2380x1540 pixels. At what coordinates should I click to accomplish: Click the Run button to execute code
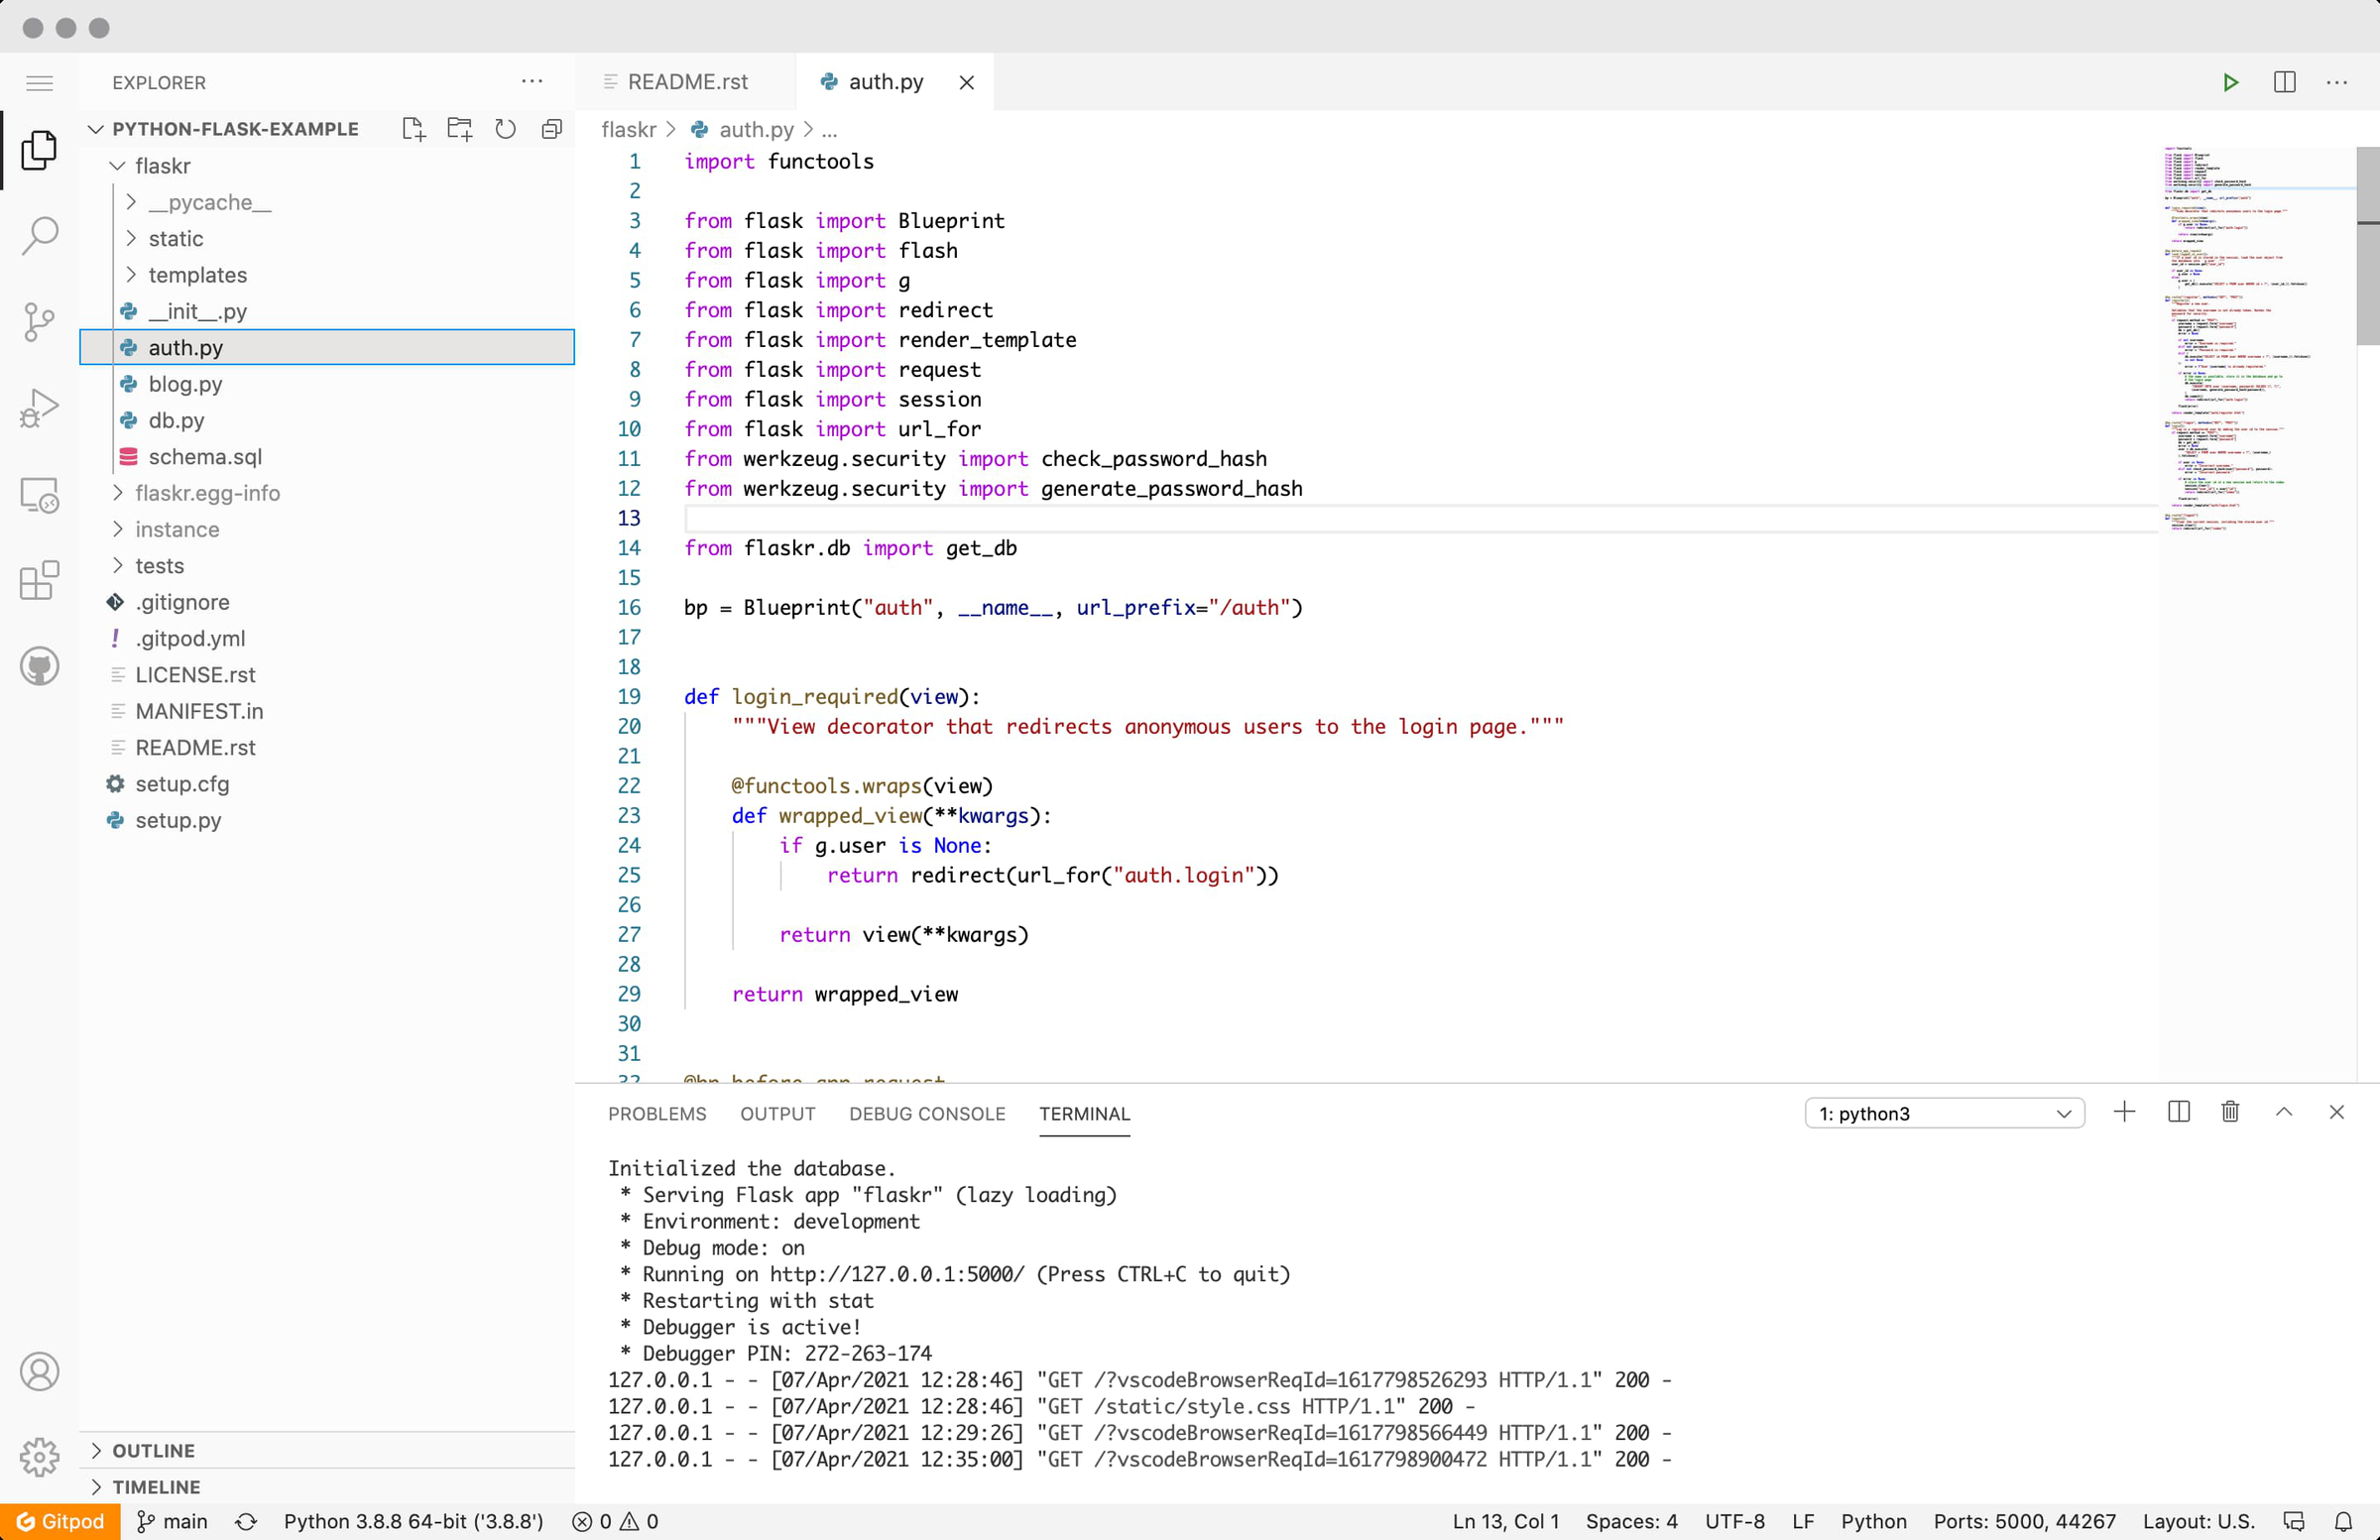2231,81
